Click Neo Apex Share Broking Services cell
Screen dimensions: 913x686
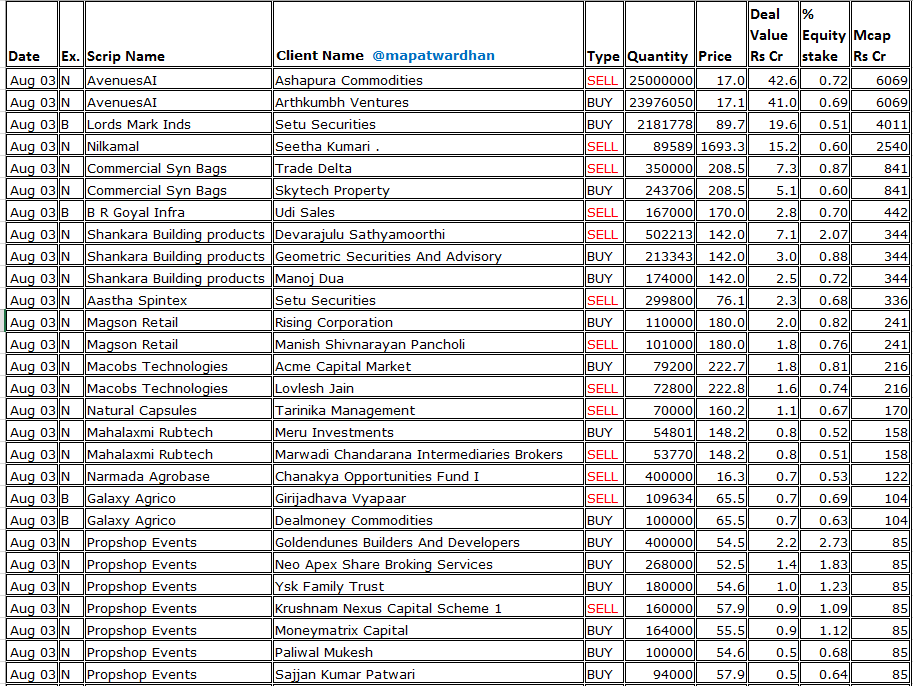coord(428,564)
